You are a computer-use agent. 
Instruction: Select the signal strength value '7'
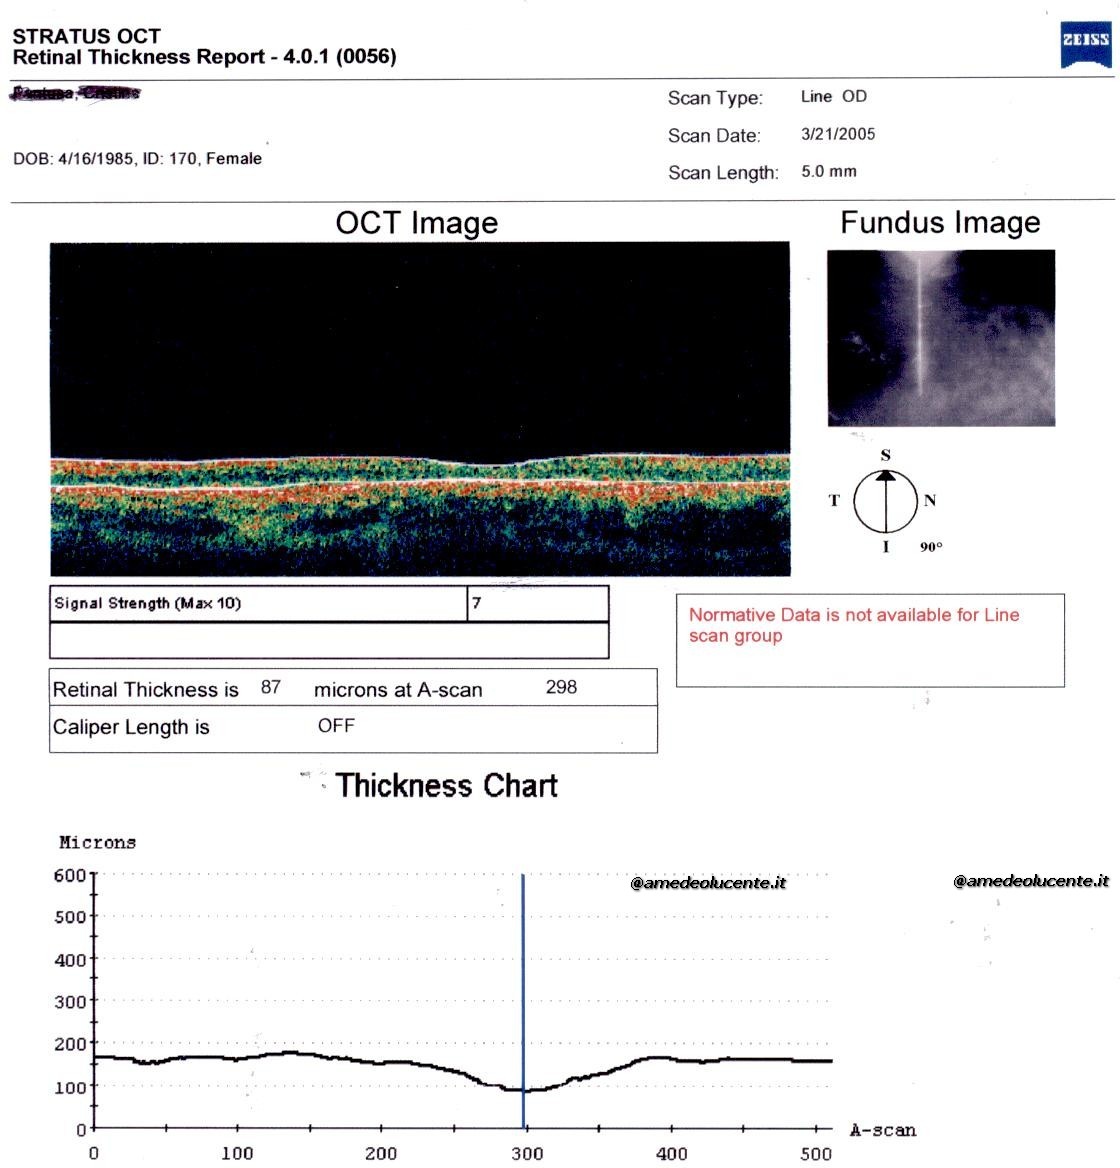coord(477,603)
